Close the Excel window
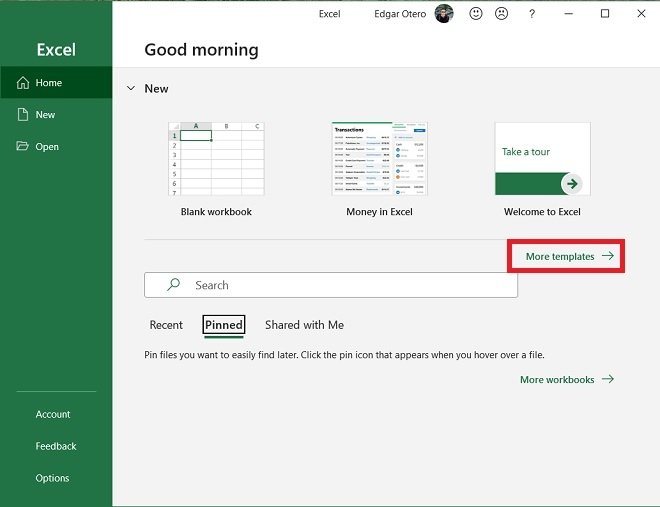The width and height of the screenshot is (660, 507). click(641, 13)
